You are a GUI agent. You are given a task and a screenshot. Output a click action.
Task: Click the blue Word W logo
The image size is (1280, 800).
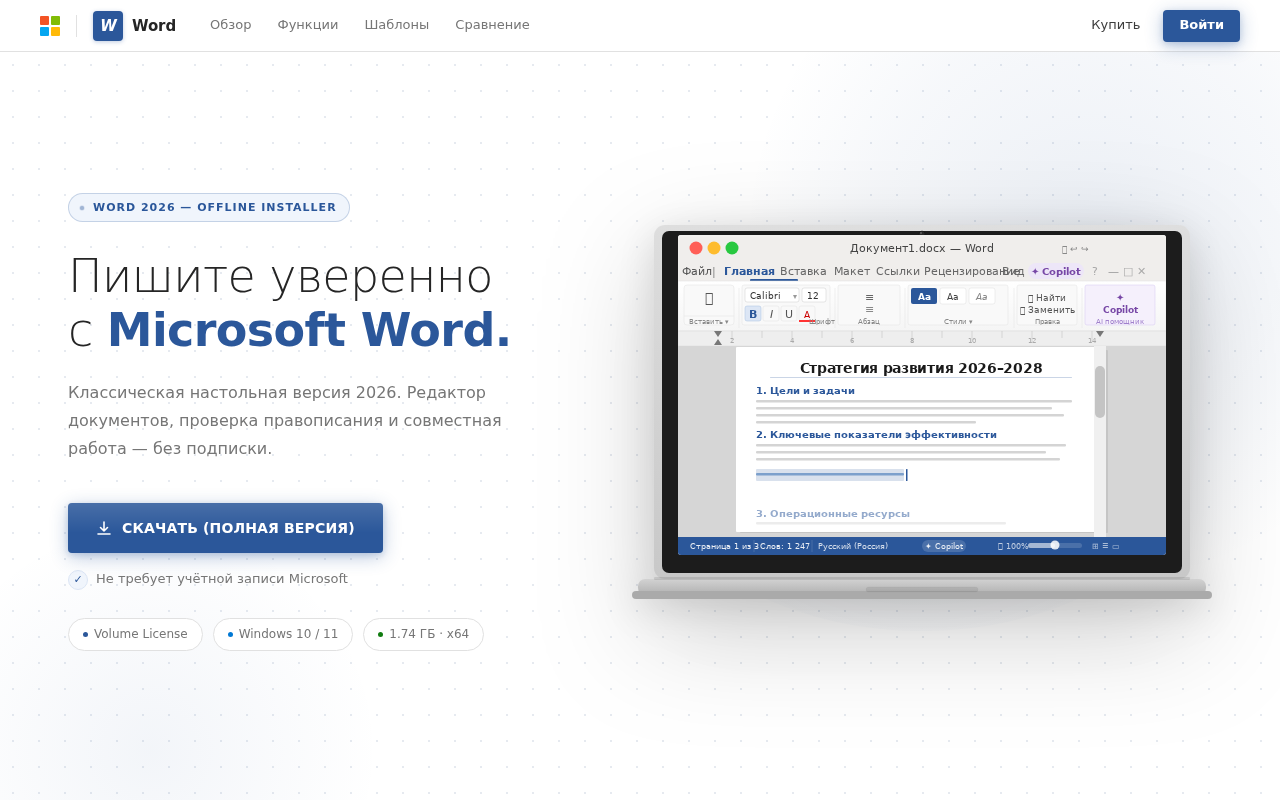click(x=108, y=26)
